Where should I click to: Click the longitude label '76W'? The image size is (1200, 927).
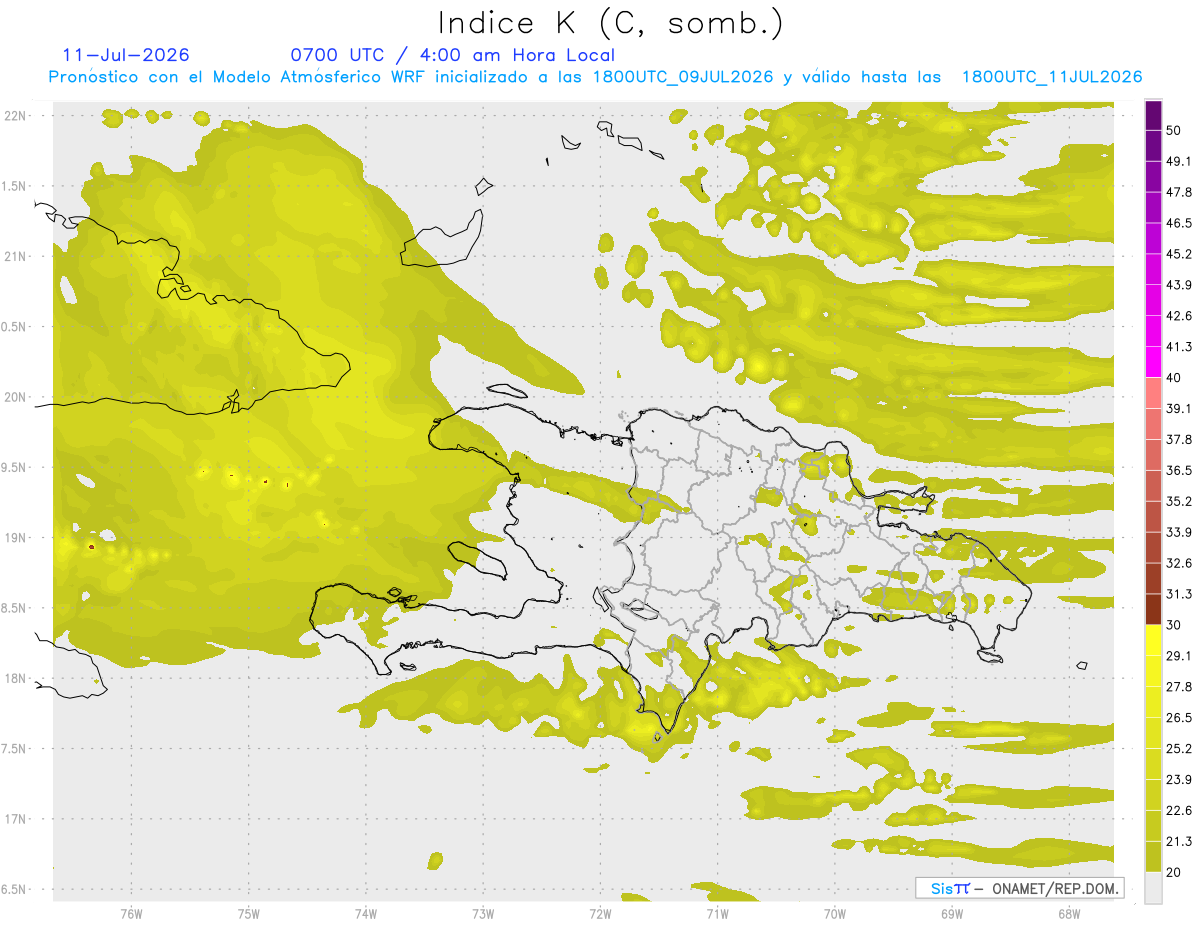pos(131,913)
